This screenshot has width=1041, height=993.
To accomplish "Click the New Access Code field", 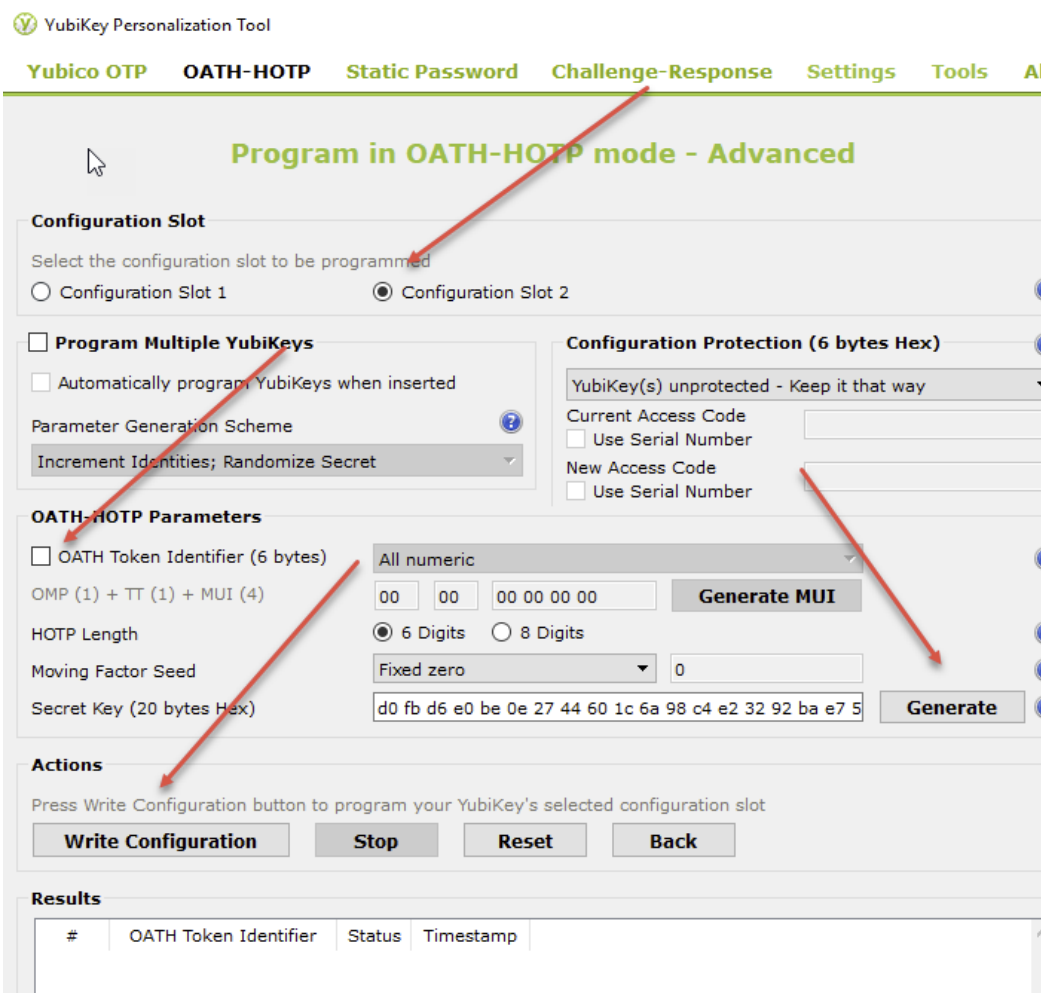I will tap(922, 477).
